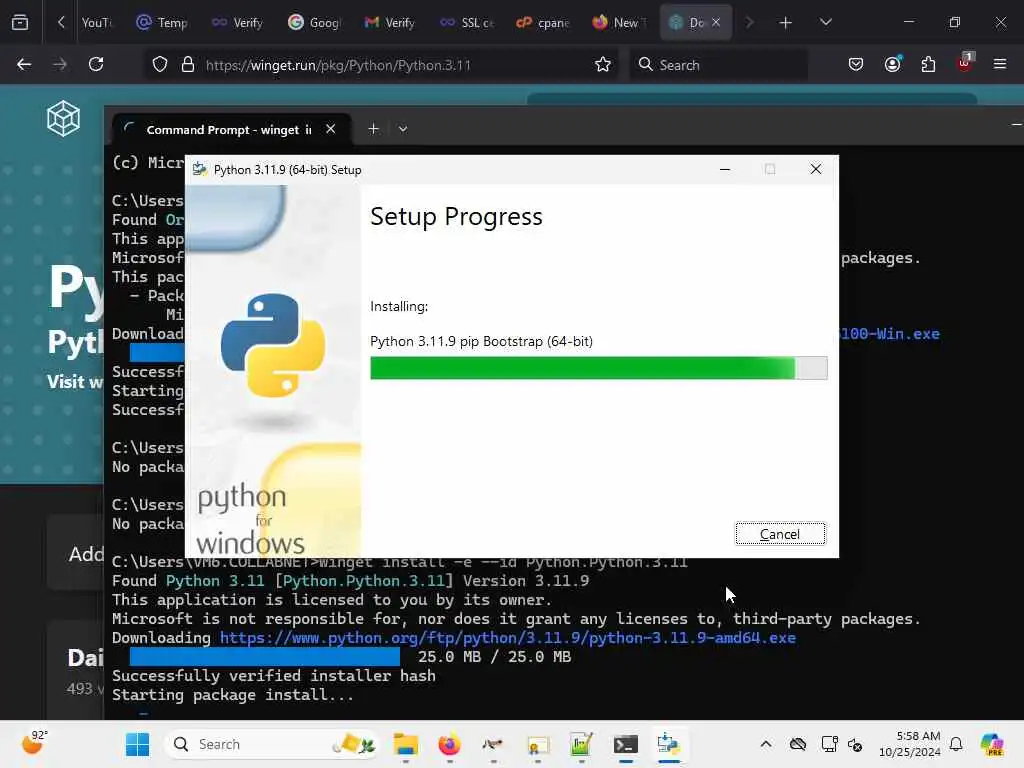Open the notifications bell icon

tap(956, 744)
